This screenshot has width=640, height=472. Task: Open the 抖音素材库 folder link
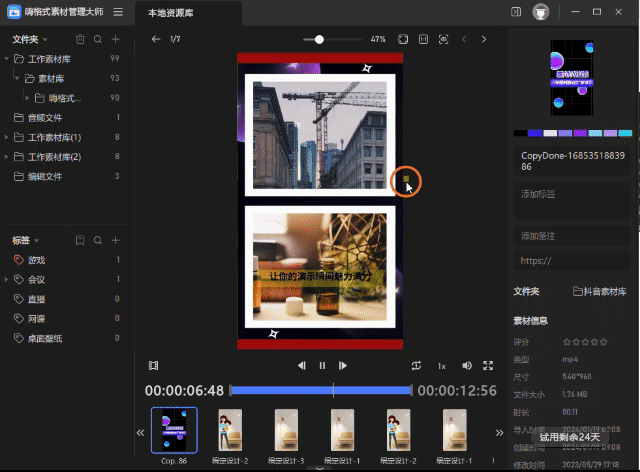pyautogui.click(x=599, y=292)
